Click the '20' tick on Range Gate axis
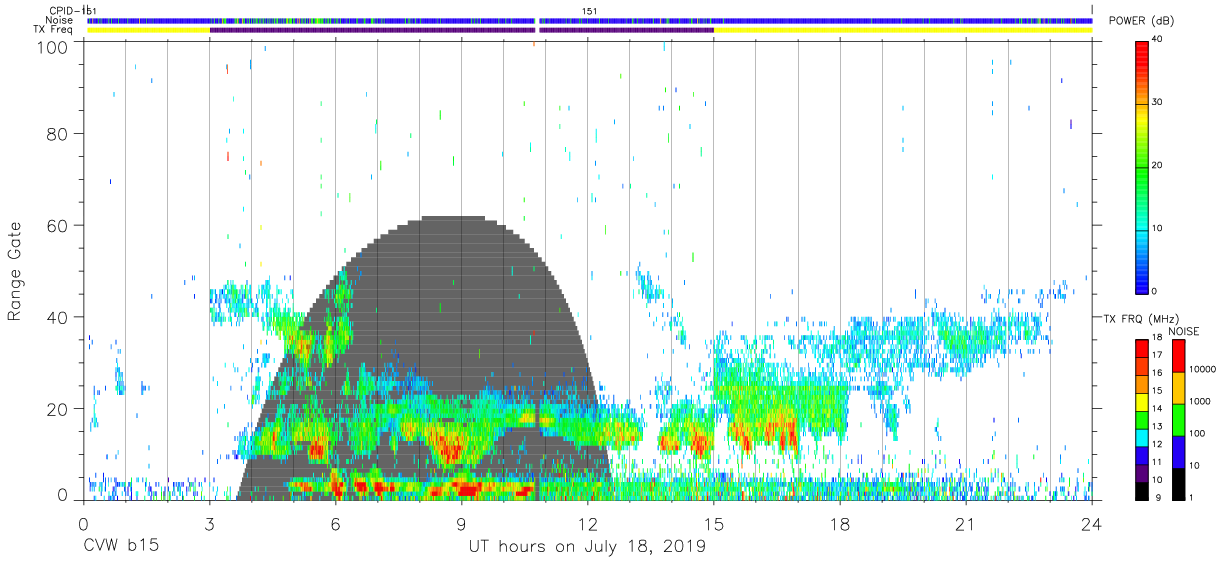 click(x=59, y=408)
